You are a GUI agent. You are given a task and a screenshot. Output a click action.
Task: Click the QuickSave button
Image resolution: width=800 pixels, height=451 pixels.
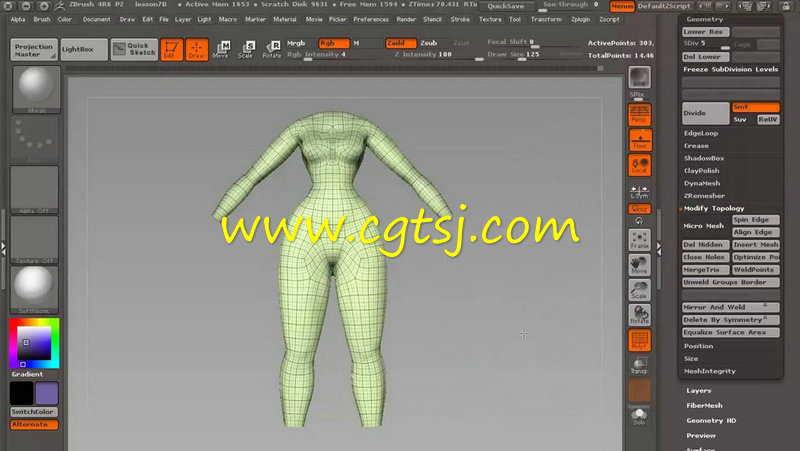click(x=507, y=6)
